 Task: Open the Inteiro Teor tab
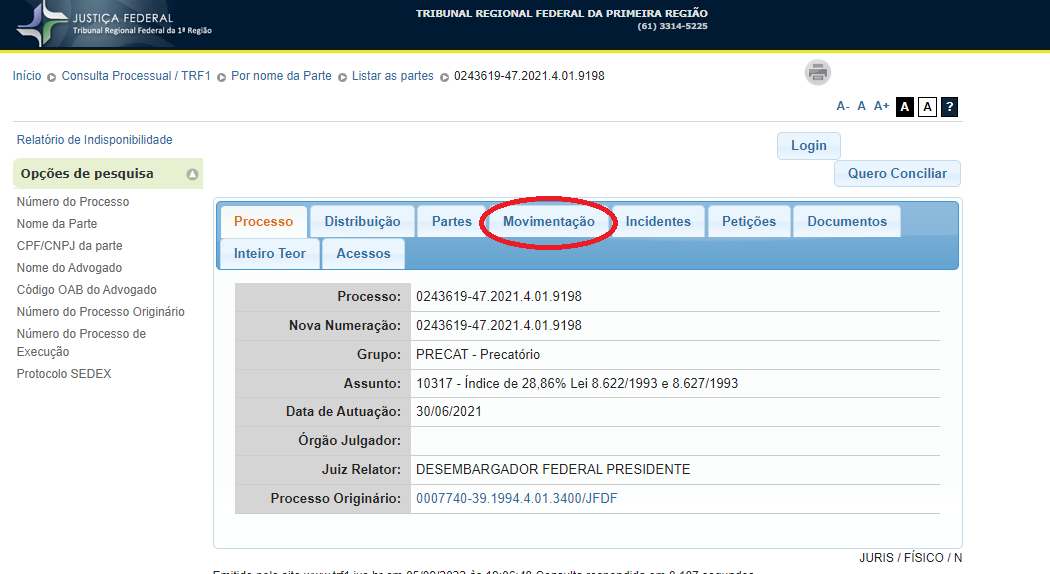(269, 254)
